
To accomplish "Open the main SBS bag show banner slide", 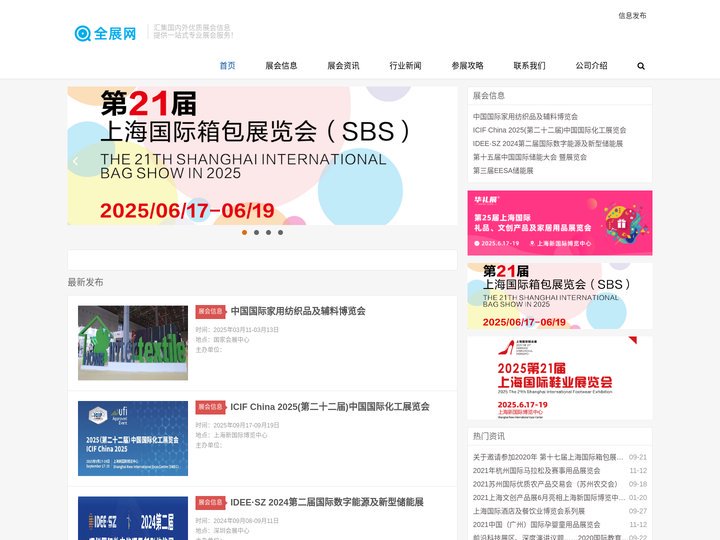I will click(x=262, y=156).
